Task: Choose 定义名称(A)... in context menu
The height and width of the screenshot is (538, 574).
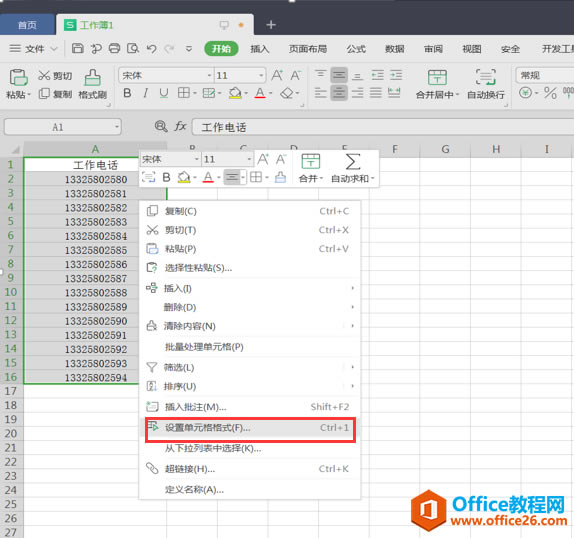Action: point(250,489)
